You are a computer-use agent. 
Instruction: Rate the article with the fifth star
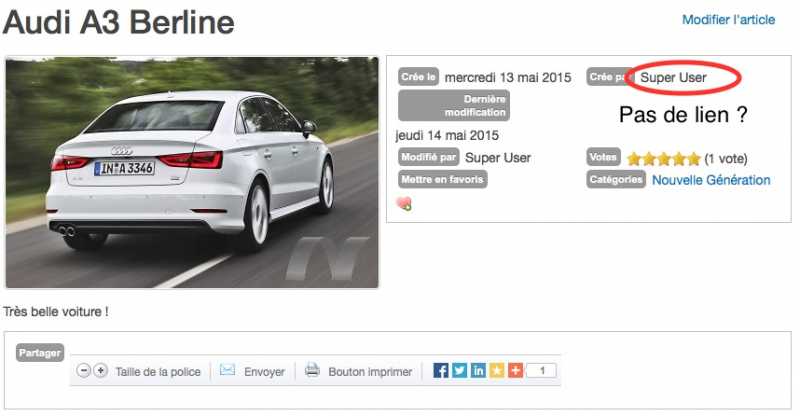click(x=693, y=159)
